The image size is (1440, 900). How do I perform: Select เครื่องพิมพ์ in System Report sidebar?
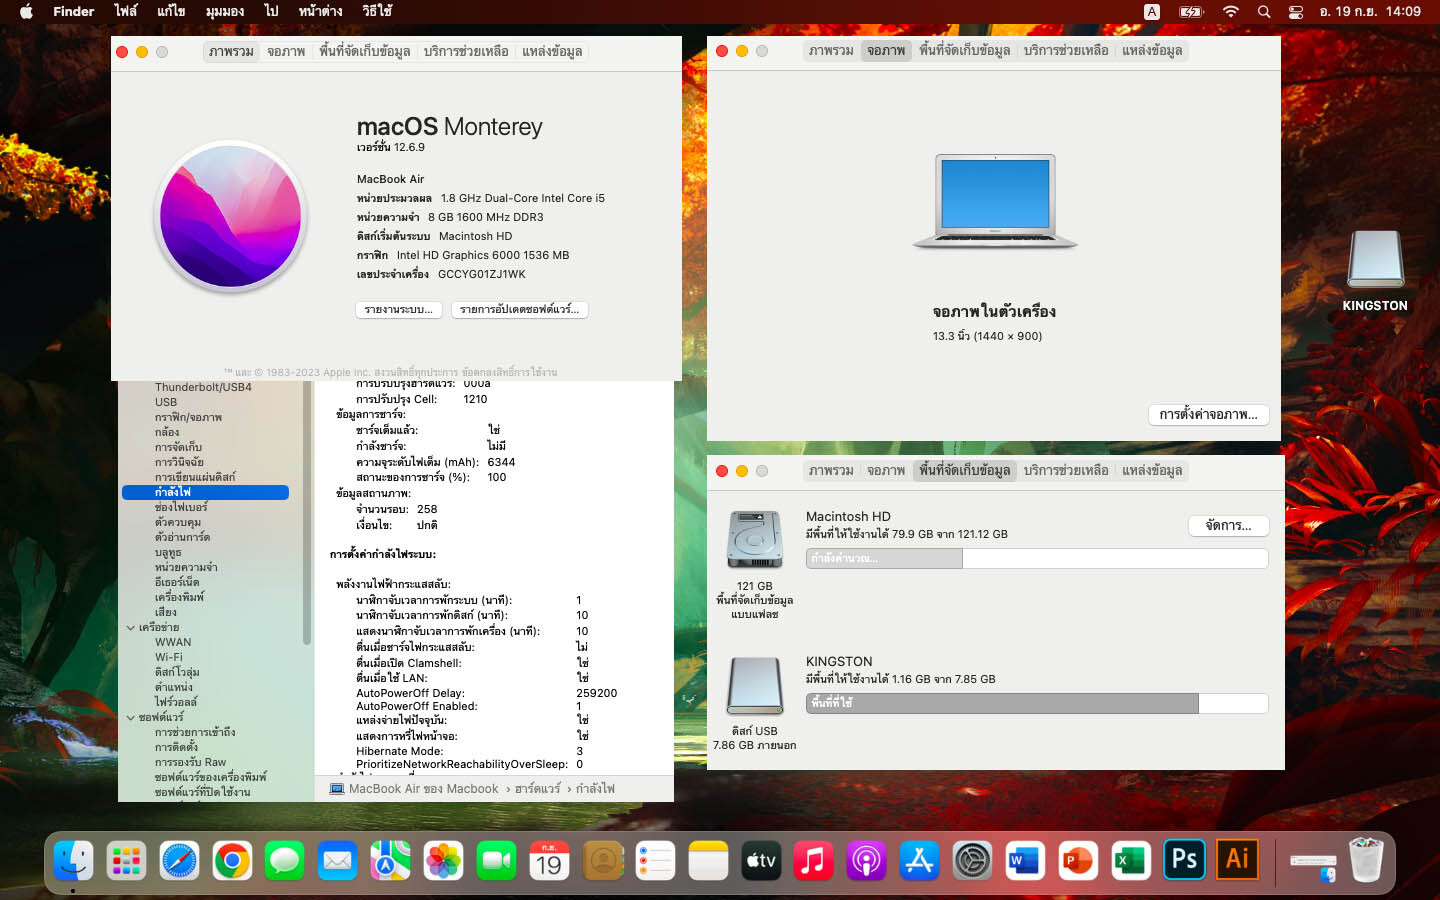click(179, 597)
